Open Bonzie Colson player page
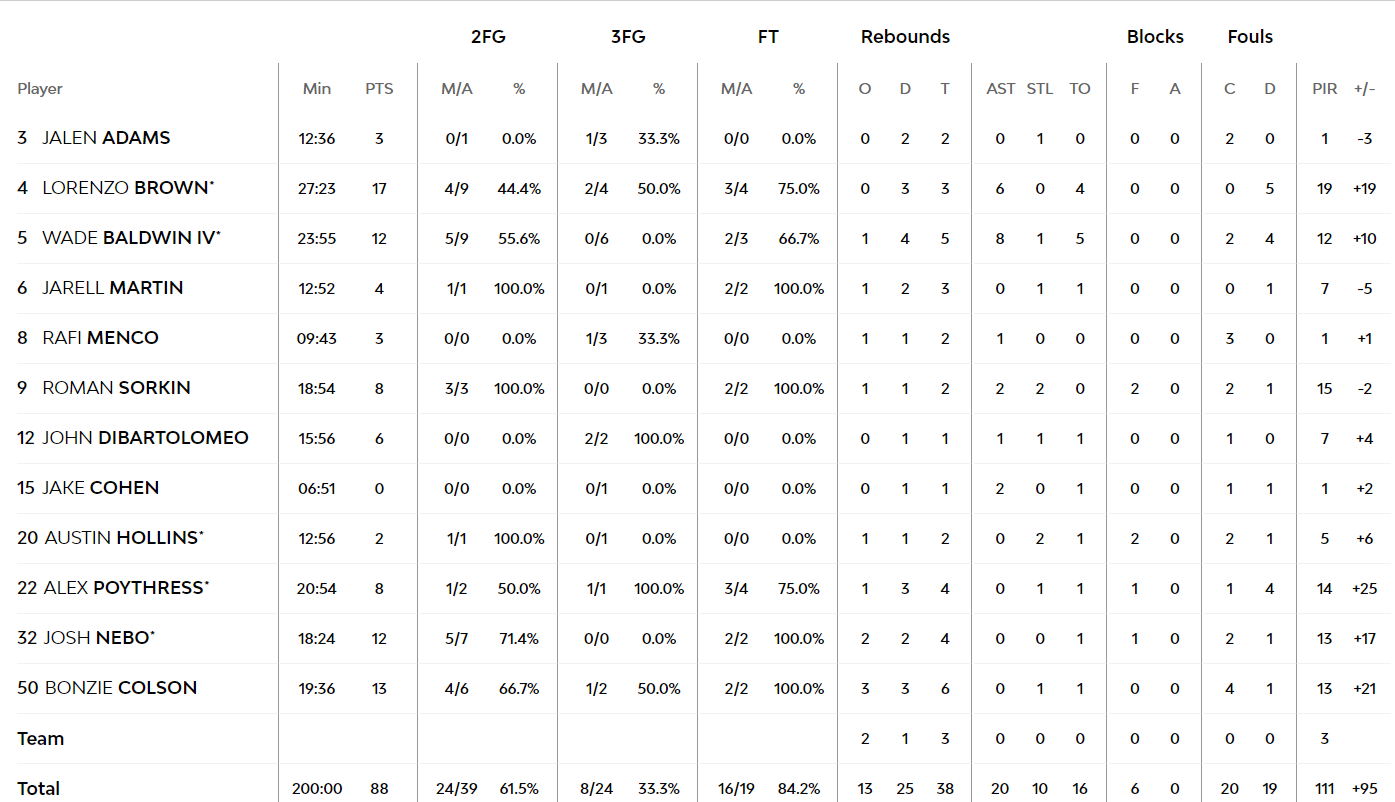This screenshot has height=802, width=1395. [120, 688]
